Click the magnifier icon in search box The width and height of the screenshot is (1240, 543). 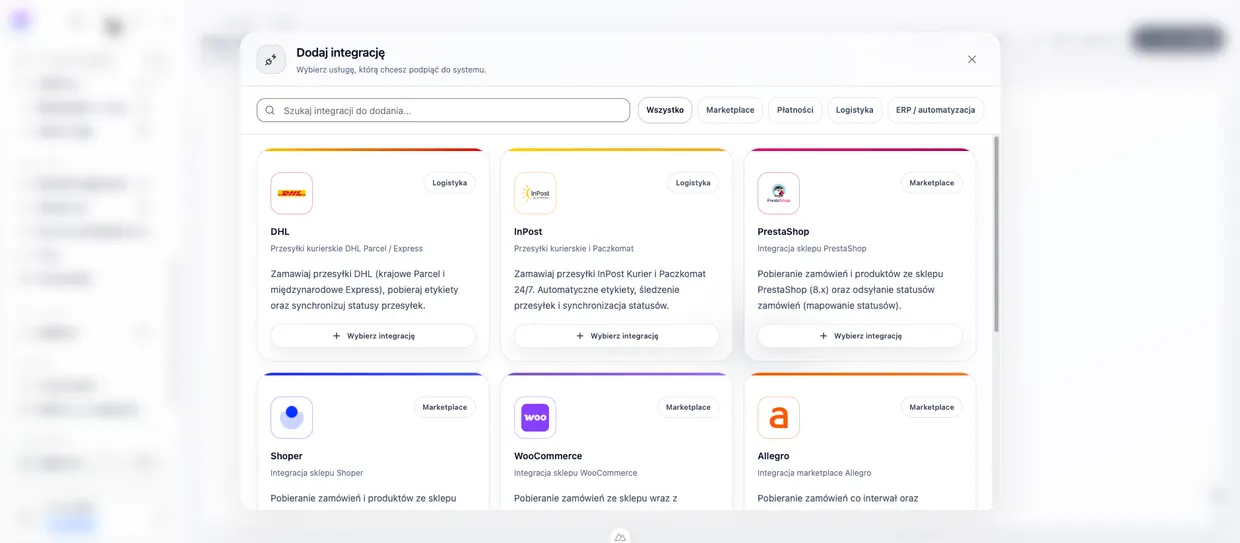[x=270, y=110]
